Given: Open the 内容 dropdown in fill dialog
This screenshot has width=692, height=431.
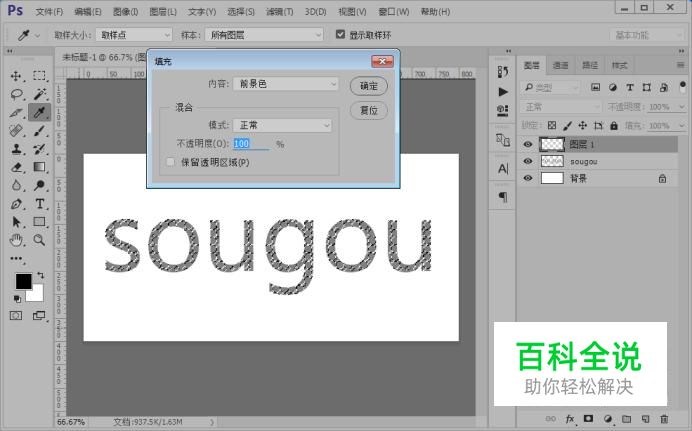Looking at the screenshot, I should click(x=286, y=84).
